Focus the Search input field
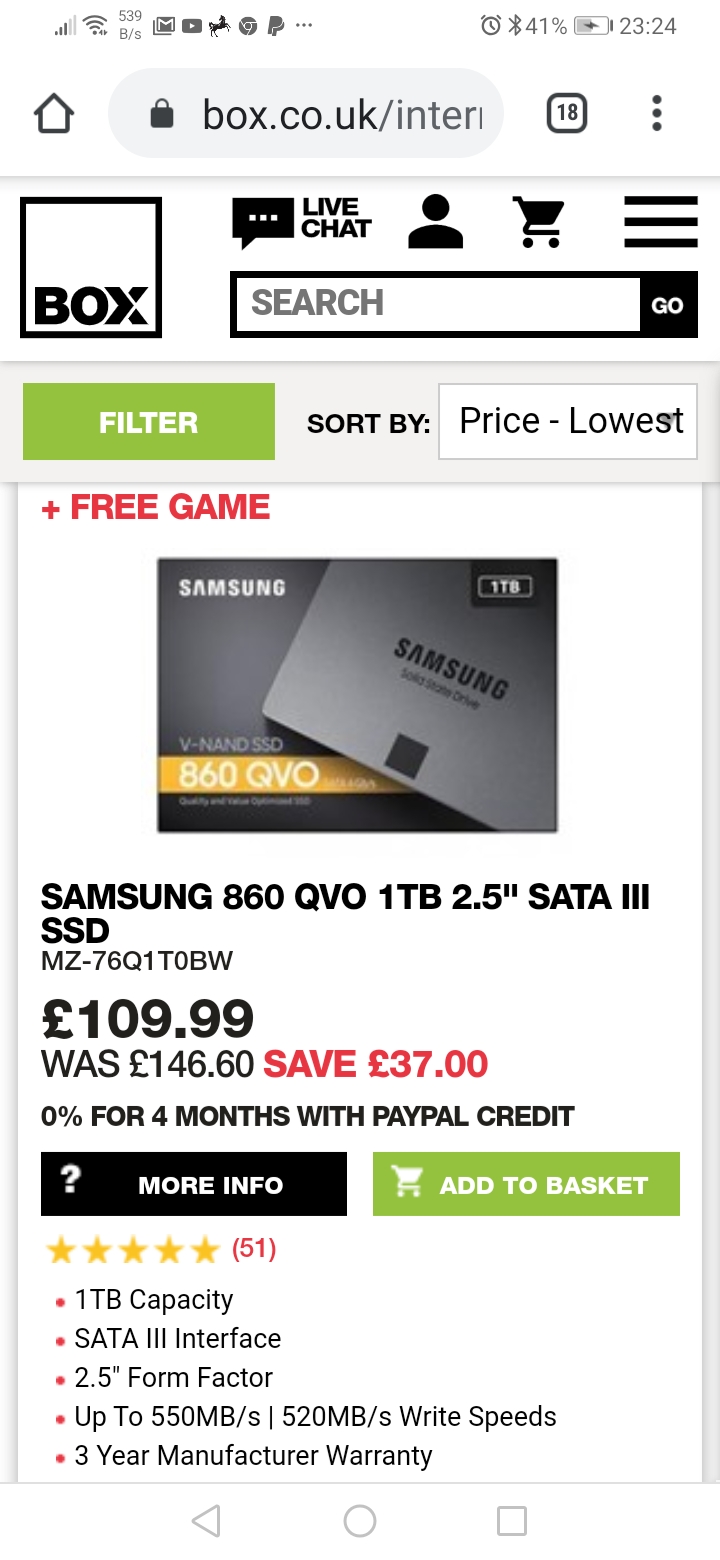Image resolution: width=720 pixels, height=1560 pixels. point(438,303)
